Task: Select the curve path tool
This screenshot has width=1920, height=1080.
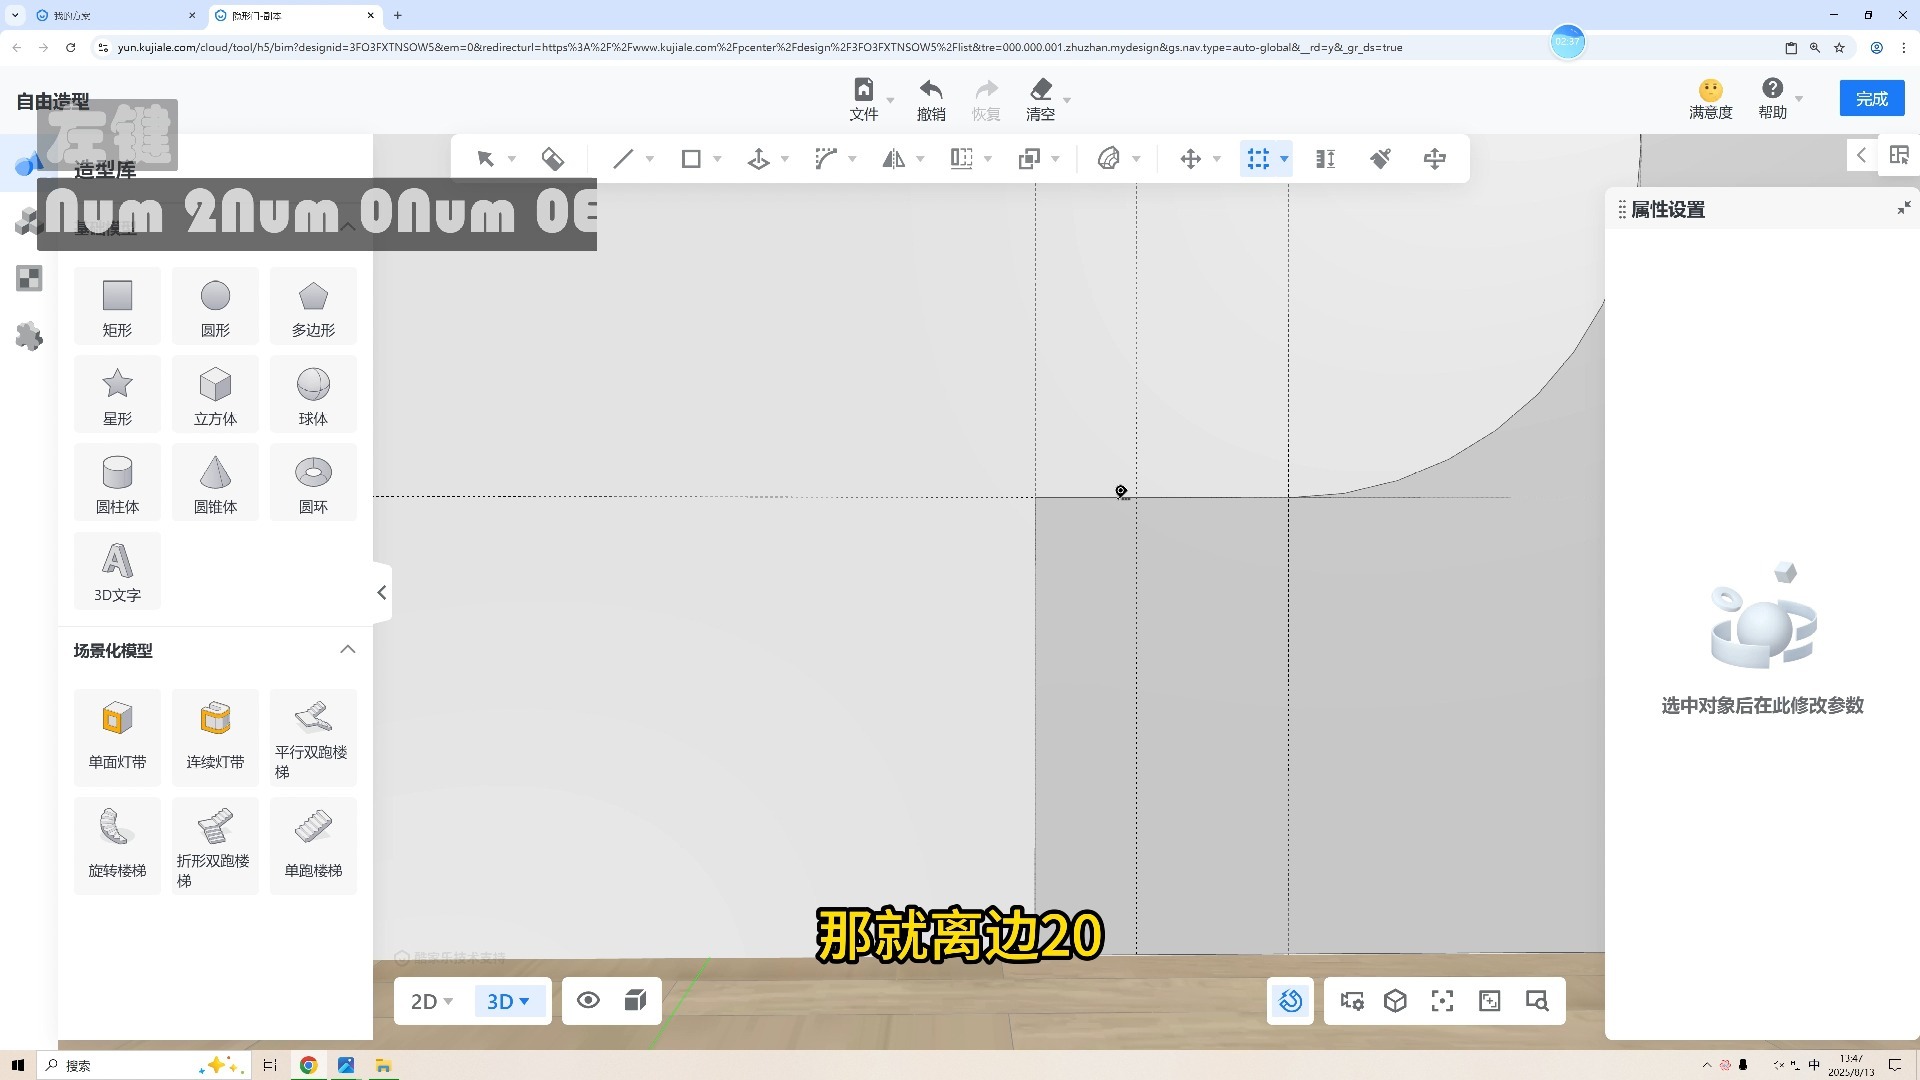Action: [826, 159]
